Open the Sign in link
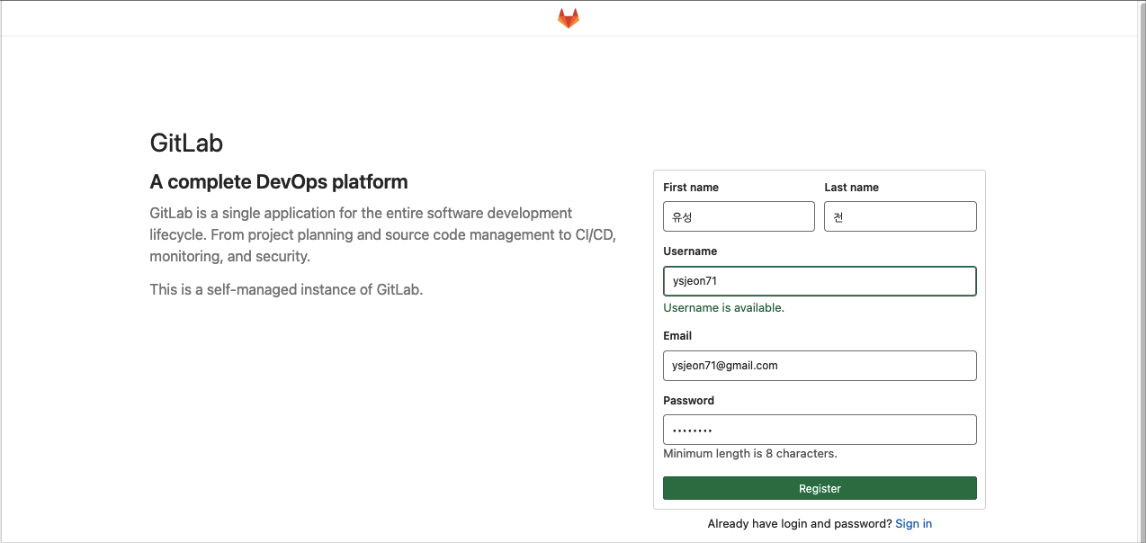 [x=914, y=524]
